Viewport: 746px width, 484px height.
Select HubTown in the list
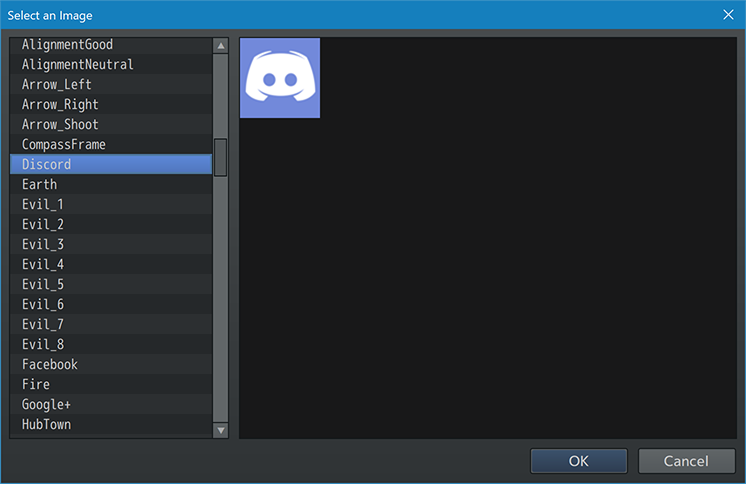click(x=111, y=424)
